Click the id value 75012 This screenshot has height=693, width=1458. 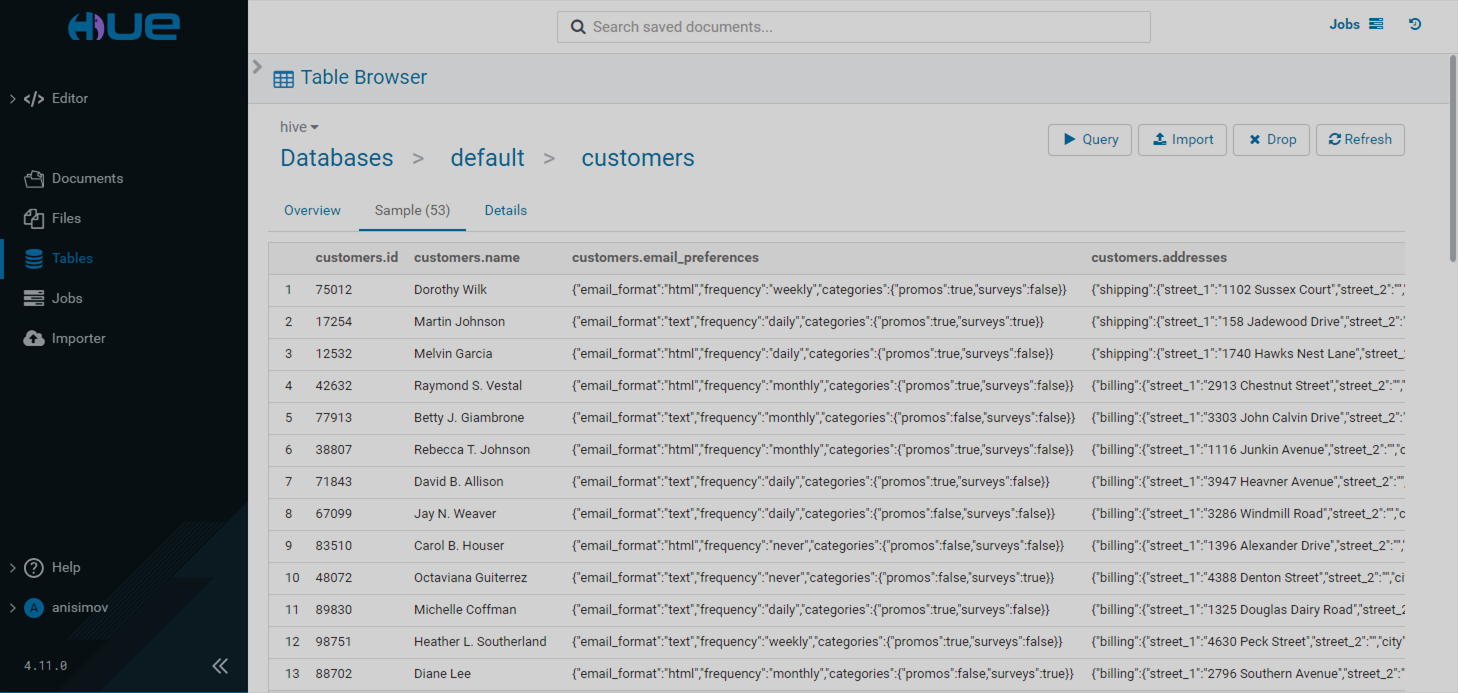pos(334,290)
